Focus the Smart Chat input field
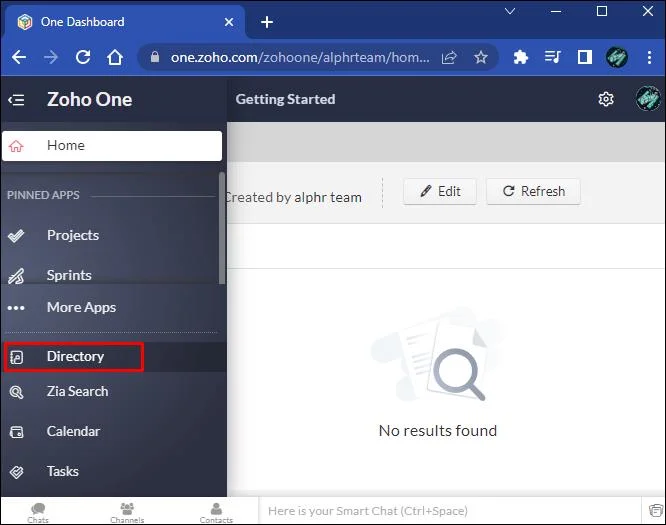The image size is (666, 525). (x=449, y=511)
